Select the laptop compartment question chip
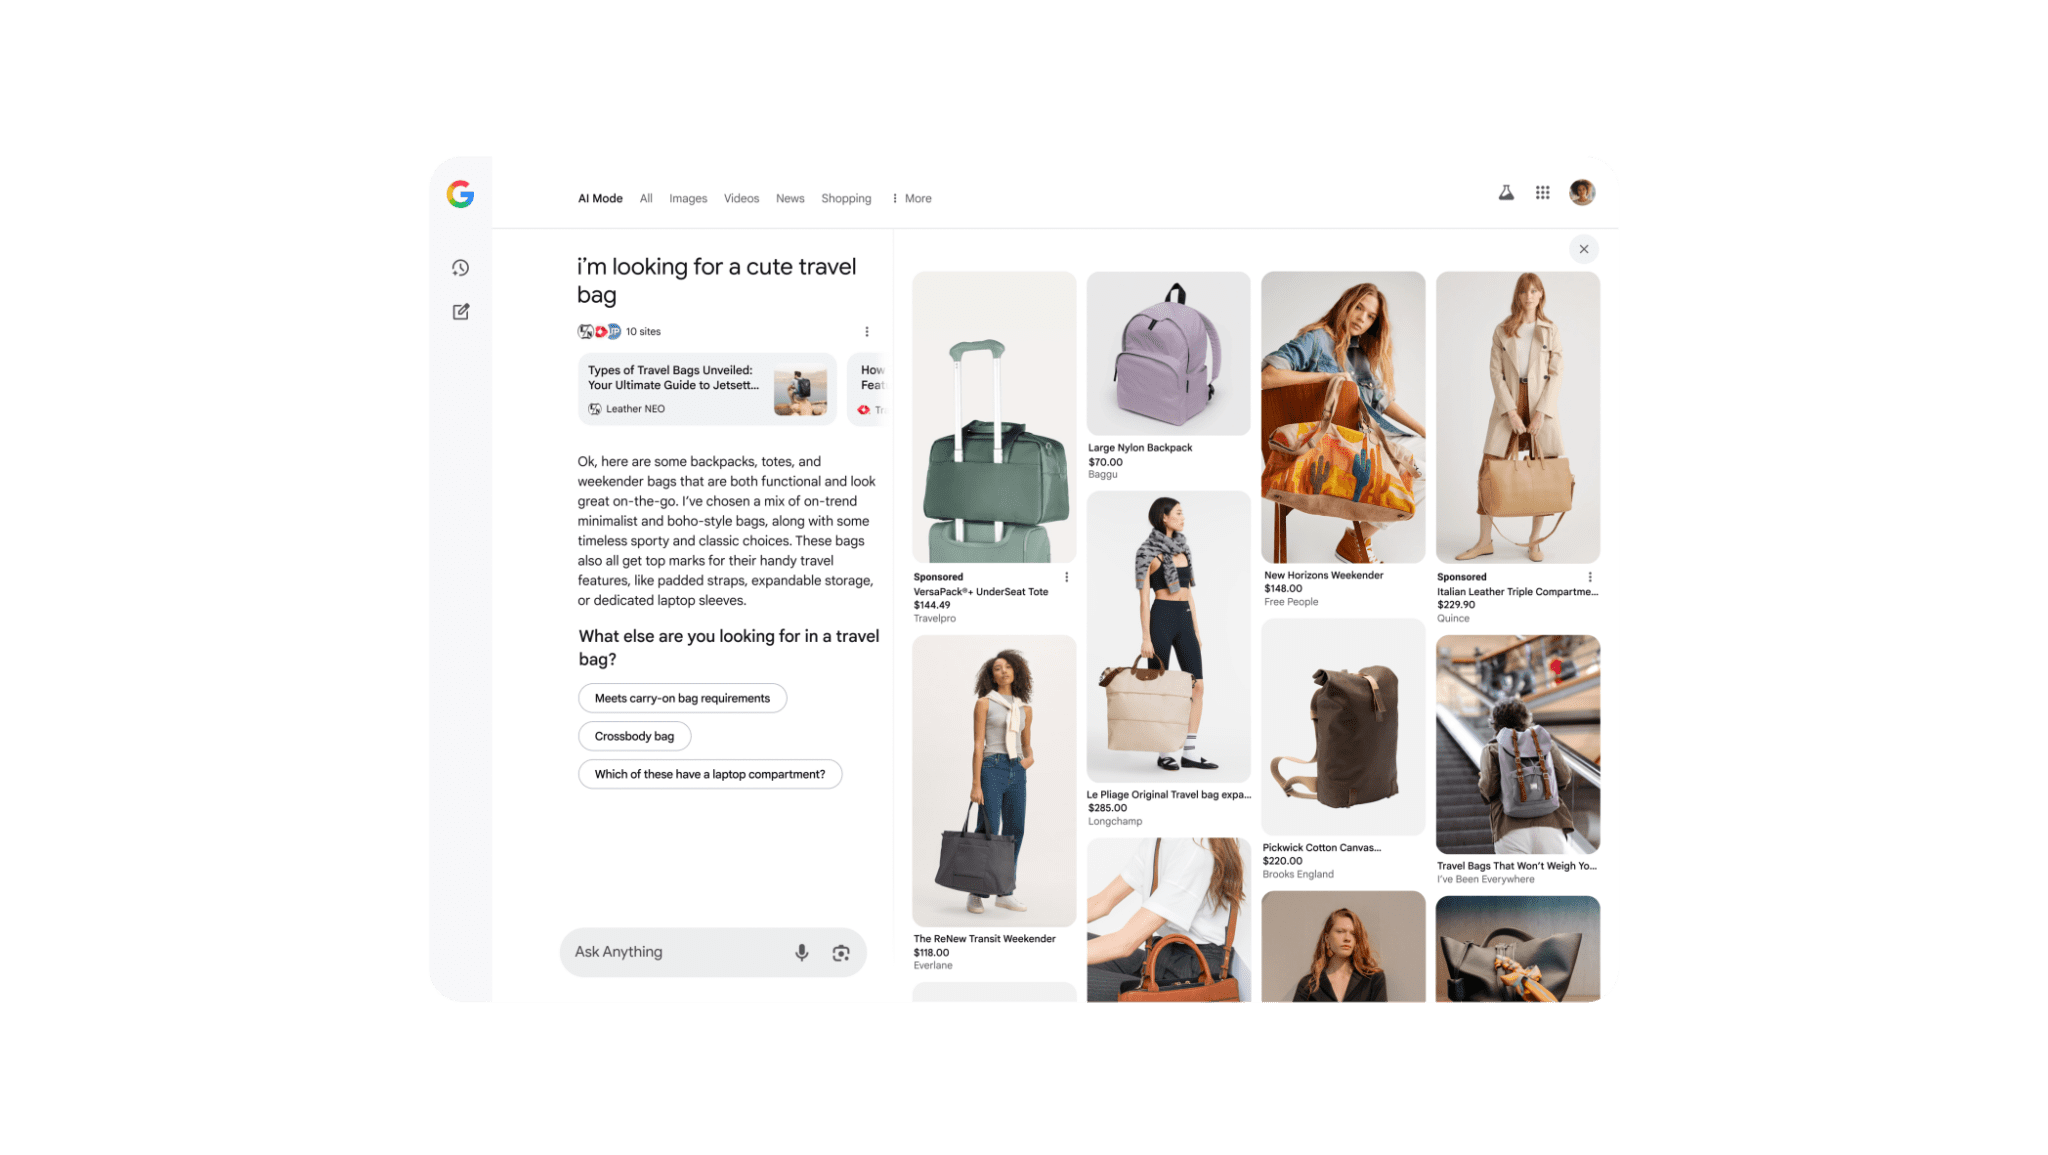The width and height of the screenshot is (2048, 1155). [x=710, y=773]
